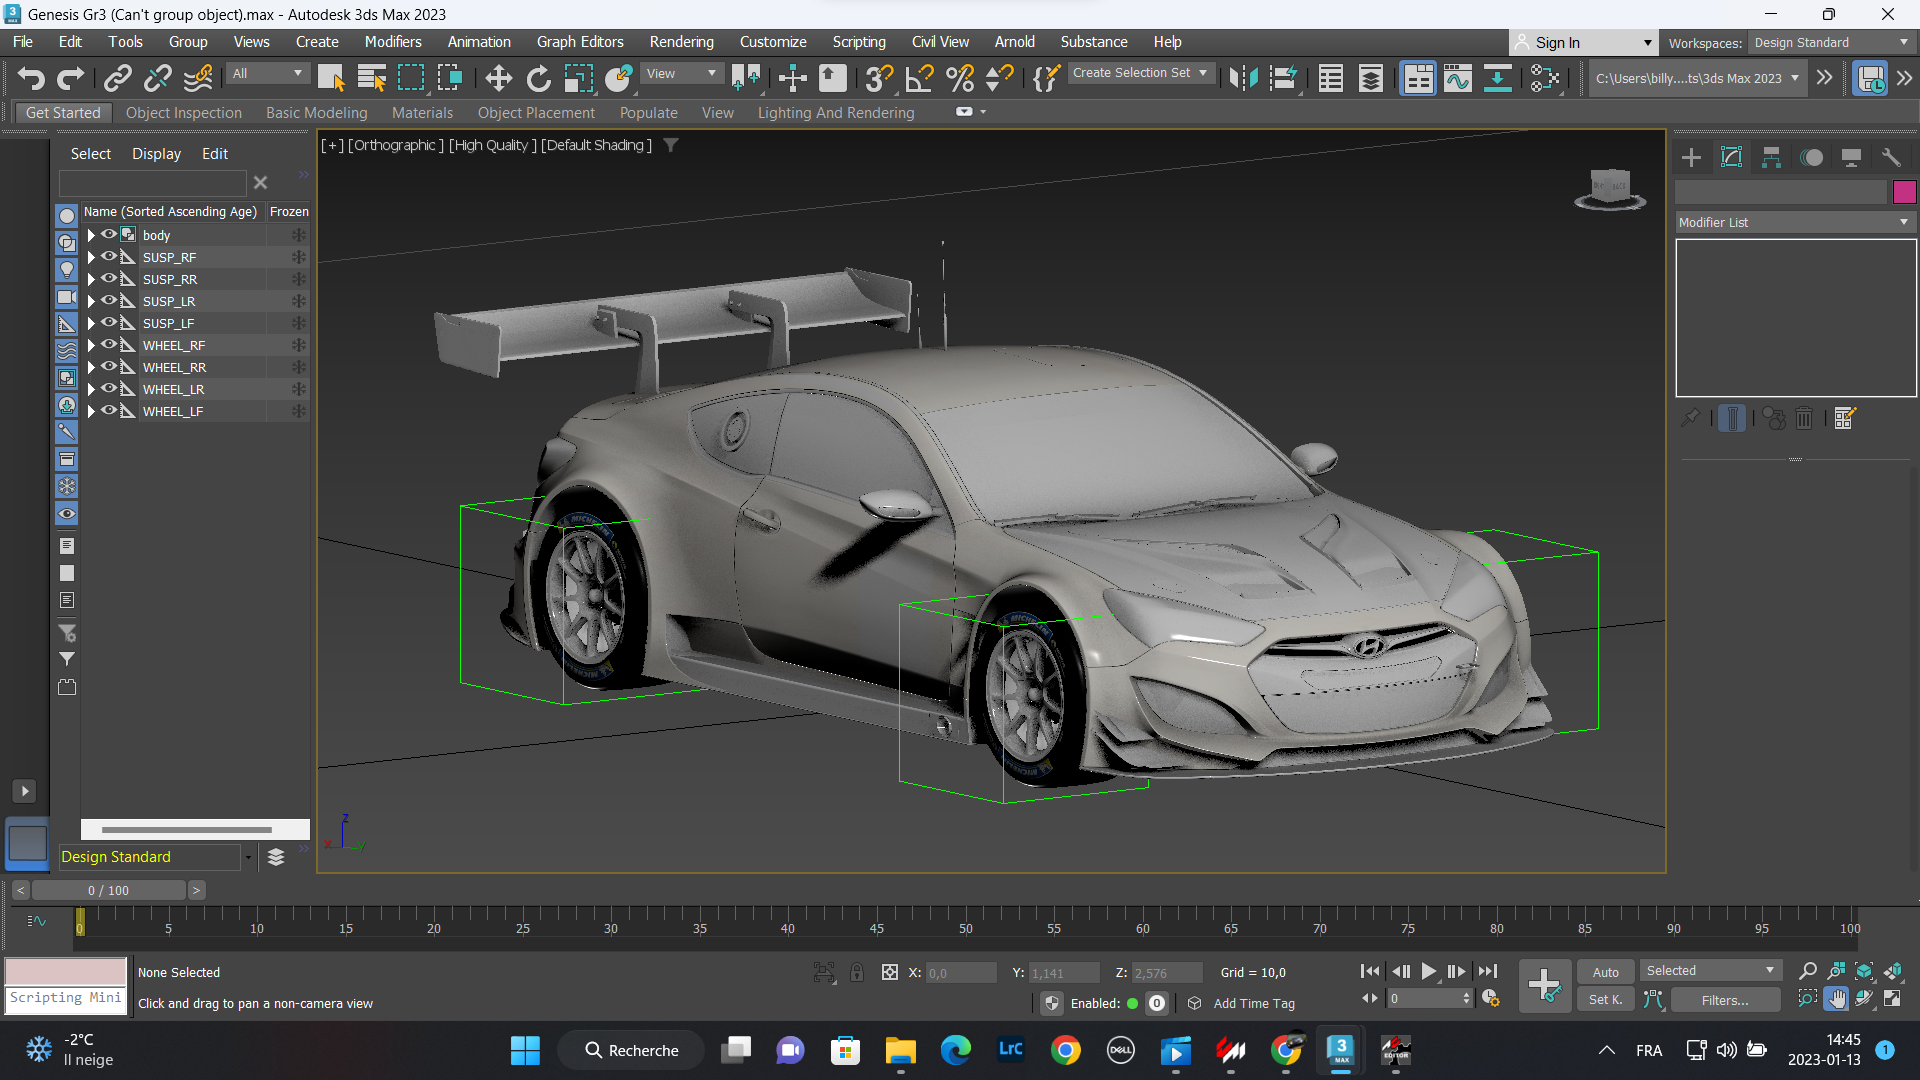Switch to the Materials workflow tab
The height and width of the screenshot is (1080, 1920).
click(421, 112)
